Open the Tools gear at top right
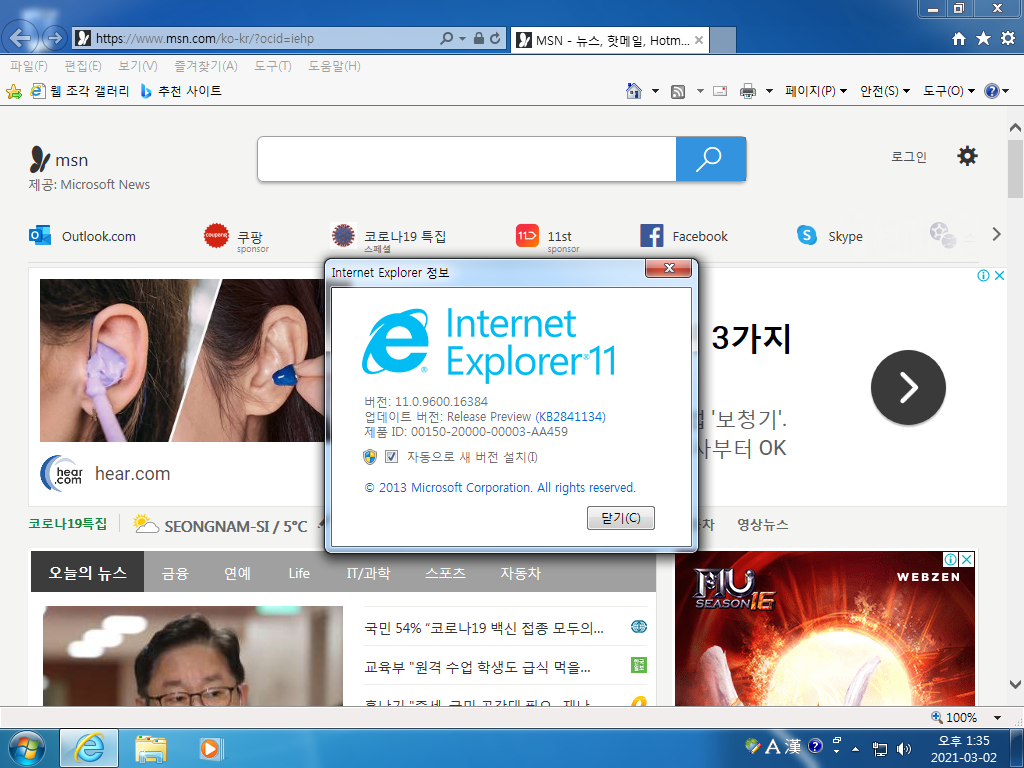The image size is (1024, 768). point(1008,39)
